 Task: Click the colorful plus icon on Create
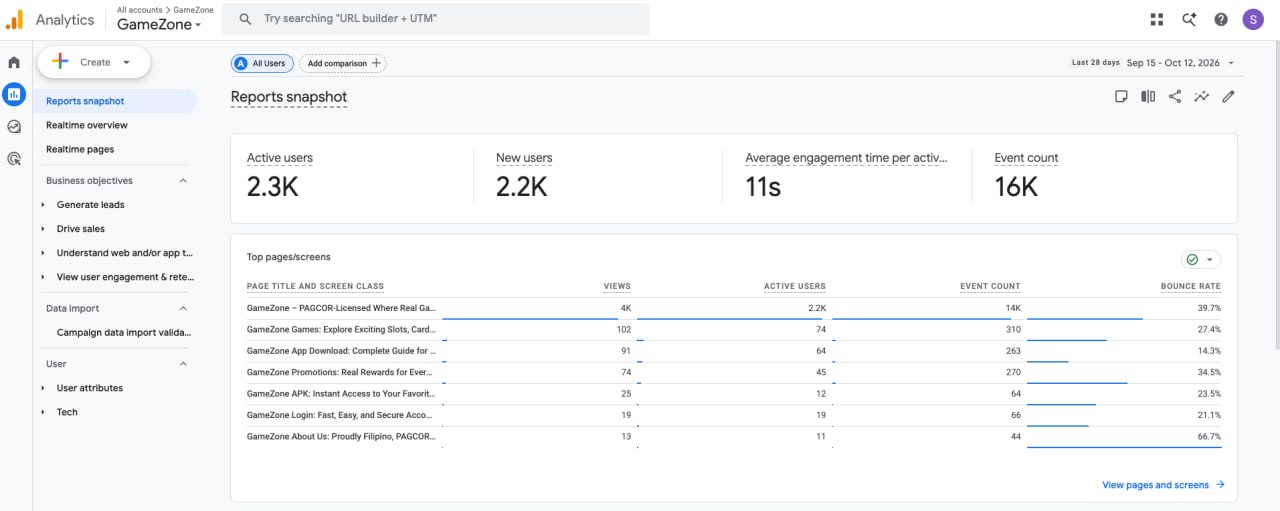(x=60, y=62)
